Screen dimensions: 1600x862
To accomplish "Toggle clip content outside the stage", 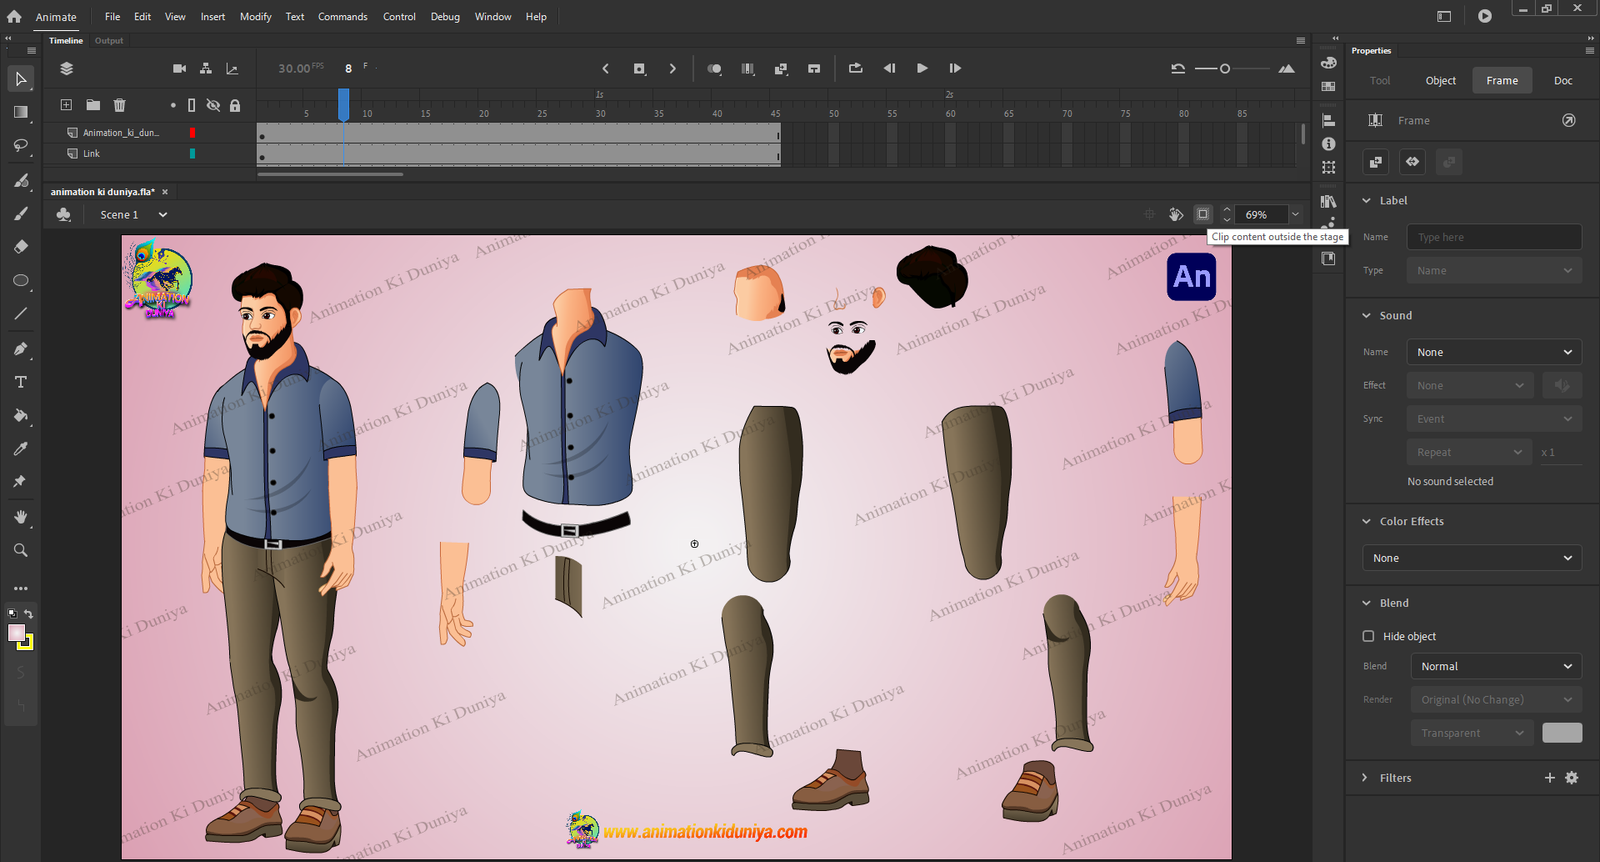I will point(1203,214).
